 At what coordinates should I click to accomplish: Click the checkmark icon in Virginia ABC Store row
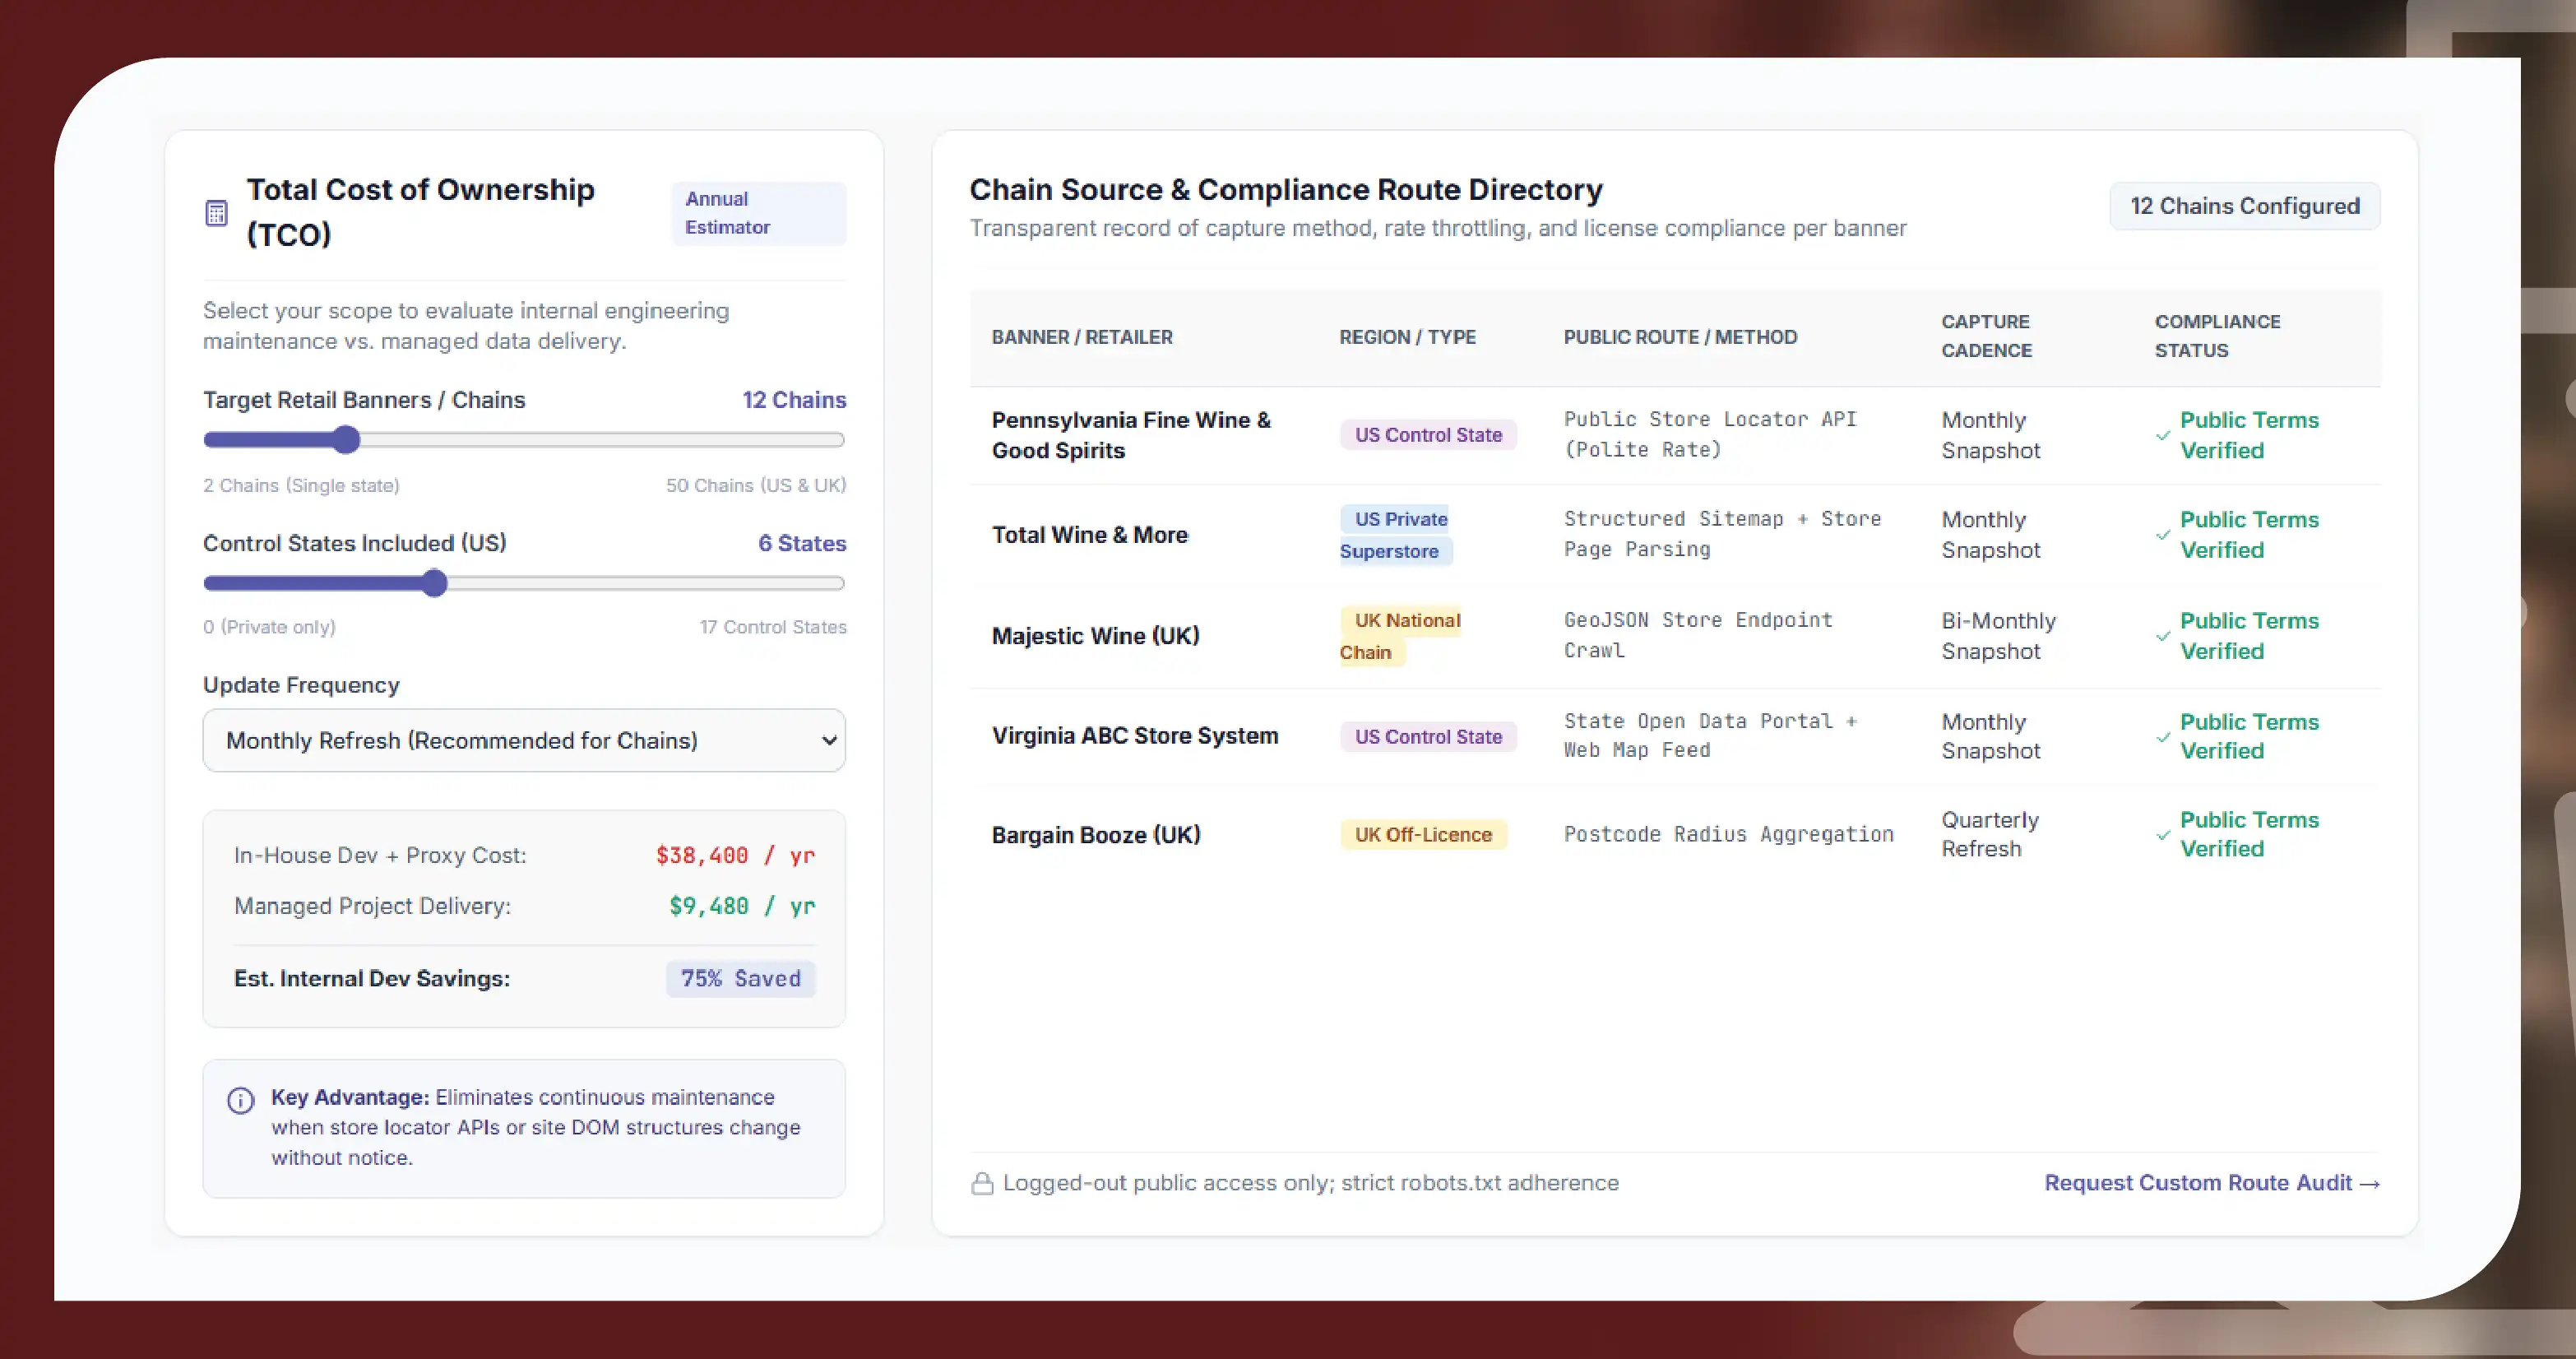(2163, 737)
